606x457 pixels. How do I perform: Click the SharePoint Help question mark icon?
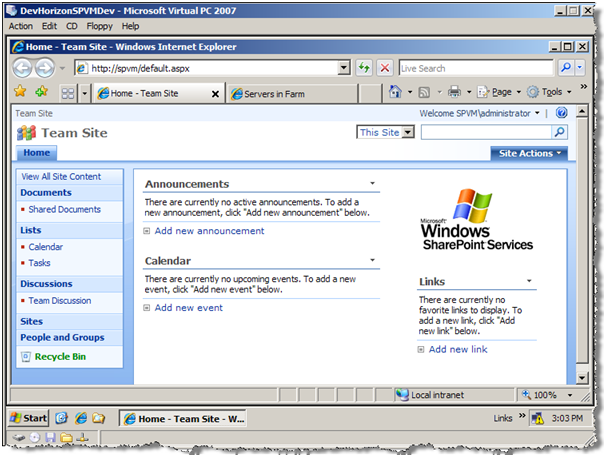click(562, 113)
